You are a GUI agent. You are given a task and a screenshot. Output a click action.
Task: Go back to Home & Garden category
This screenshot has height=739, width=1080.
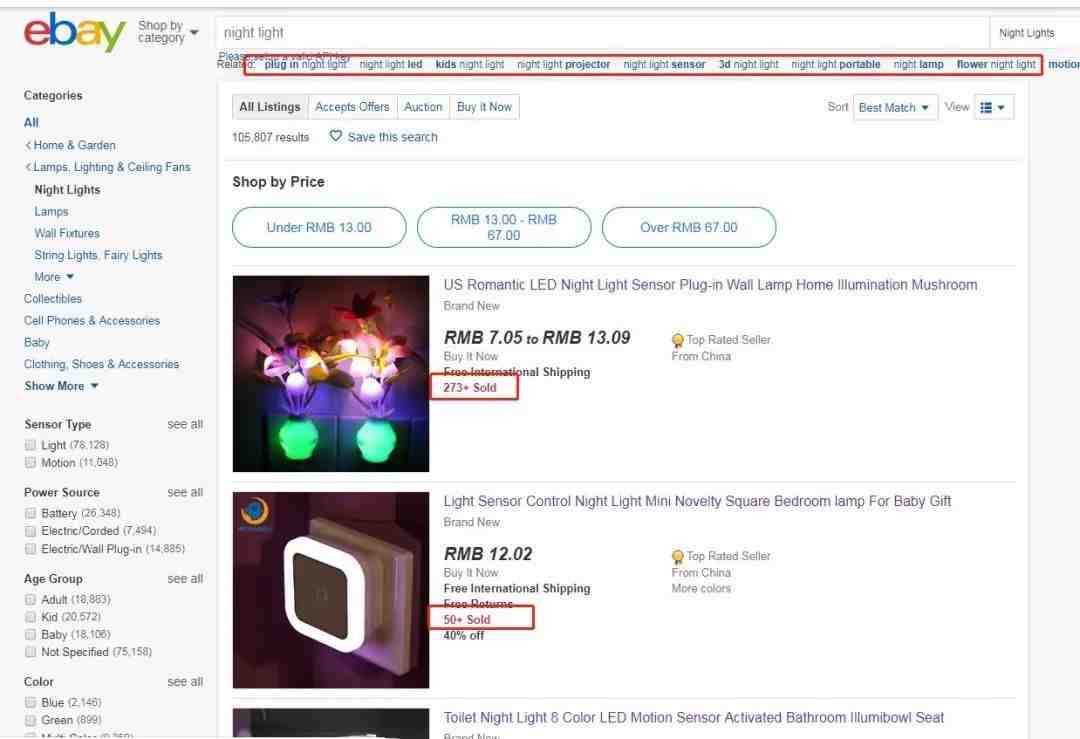[74, 145]
